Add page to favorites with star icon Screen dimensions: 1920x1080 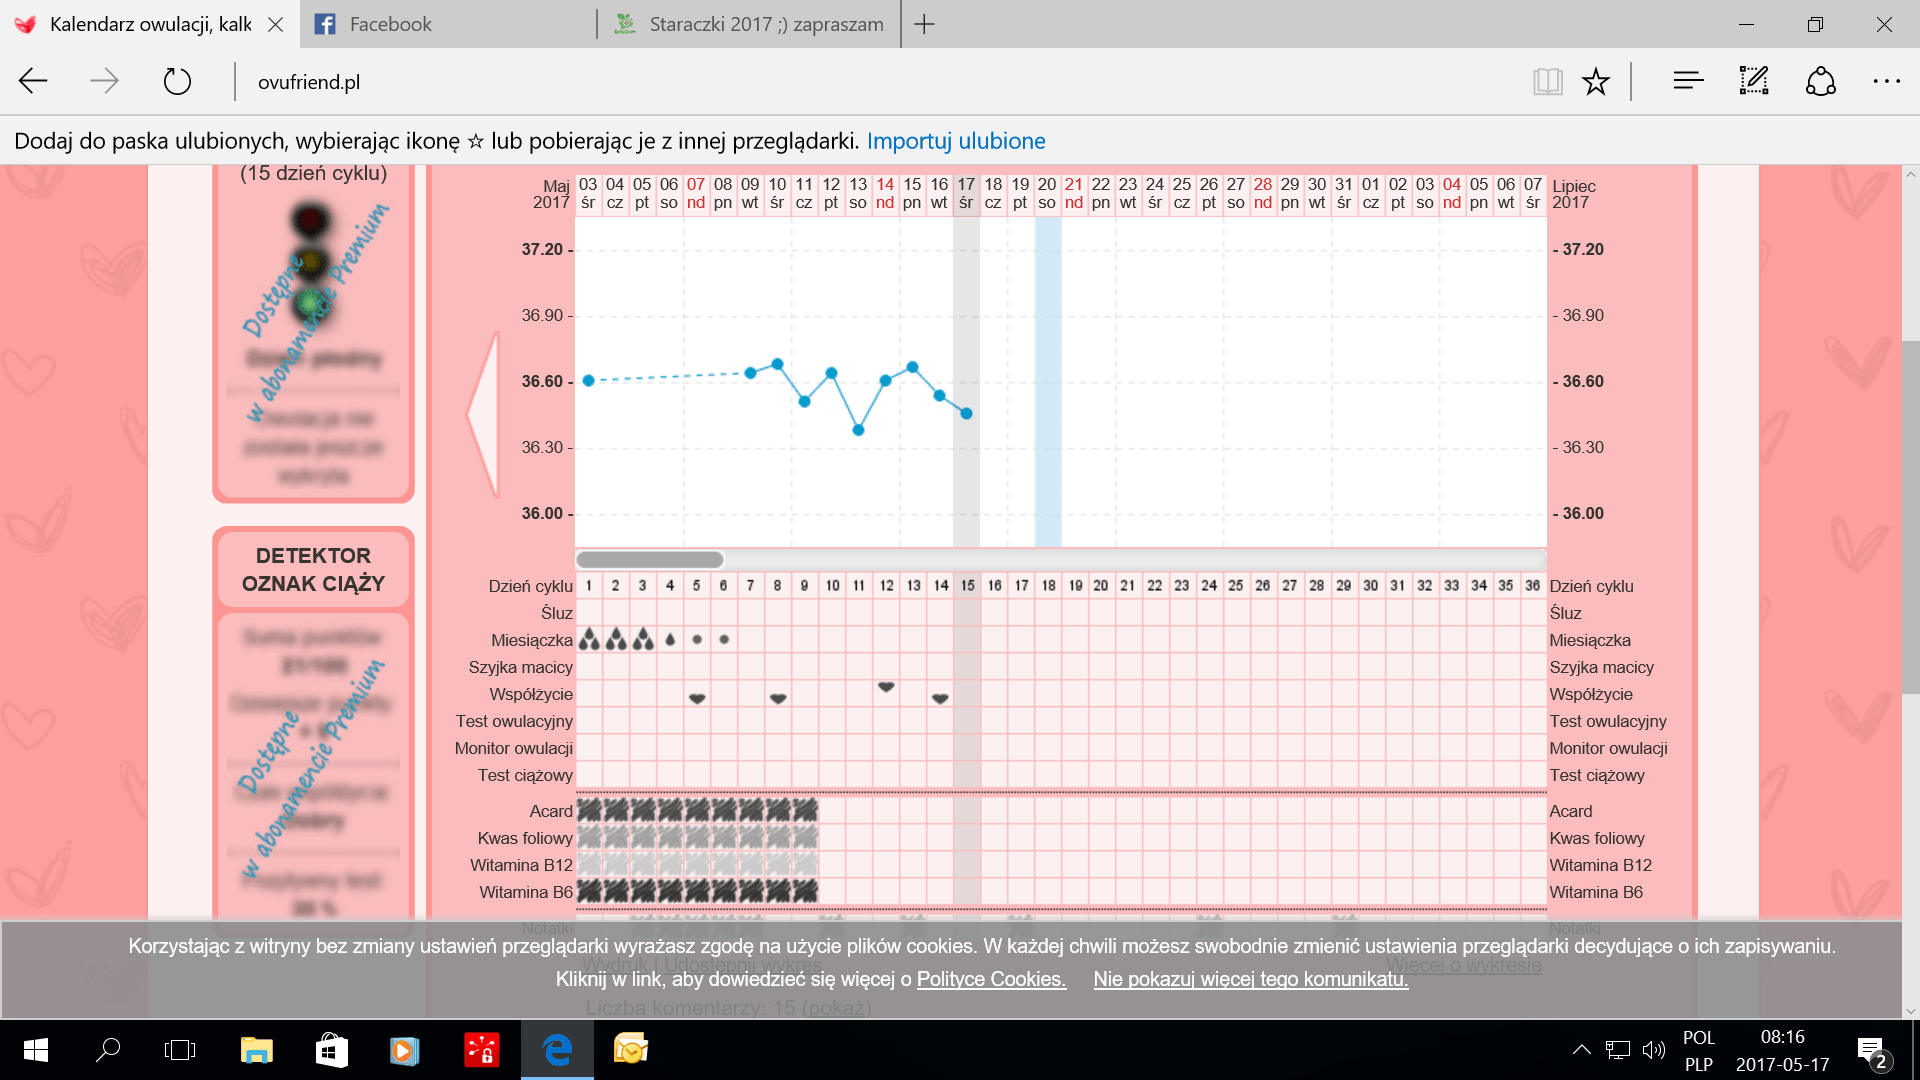[1595, 82]
